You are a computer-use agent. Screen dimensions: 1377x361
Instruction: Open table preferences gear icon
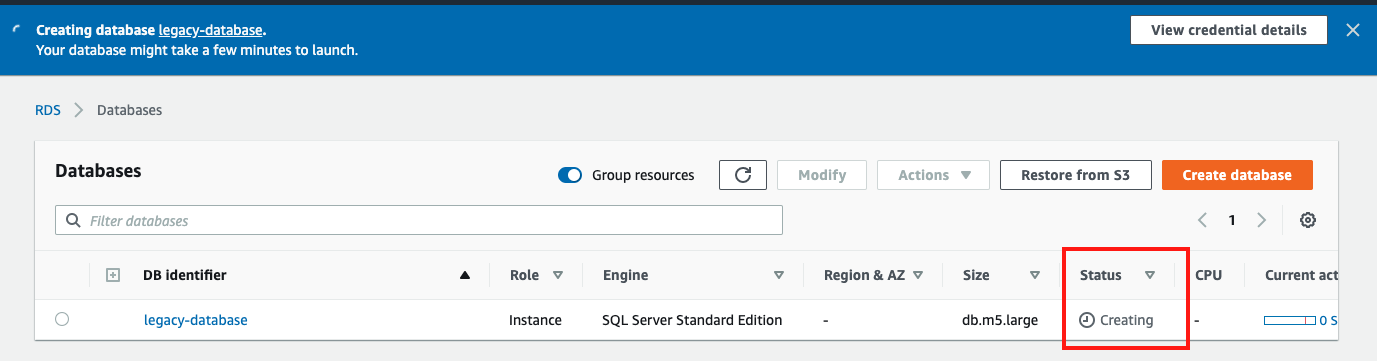coord(1307,220)
